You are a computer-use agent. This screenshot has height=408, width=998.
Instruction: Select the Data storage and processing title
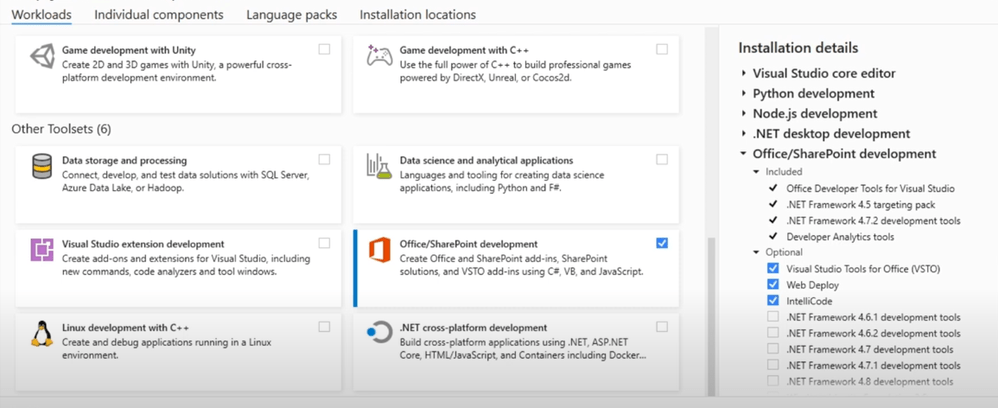coord(125,160)
